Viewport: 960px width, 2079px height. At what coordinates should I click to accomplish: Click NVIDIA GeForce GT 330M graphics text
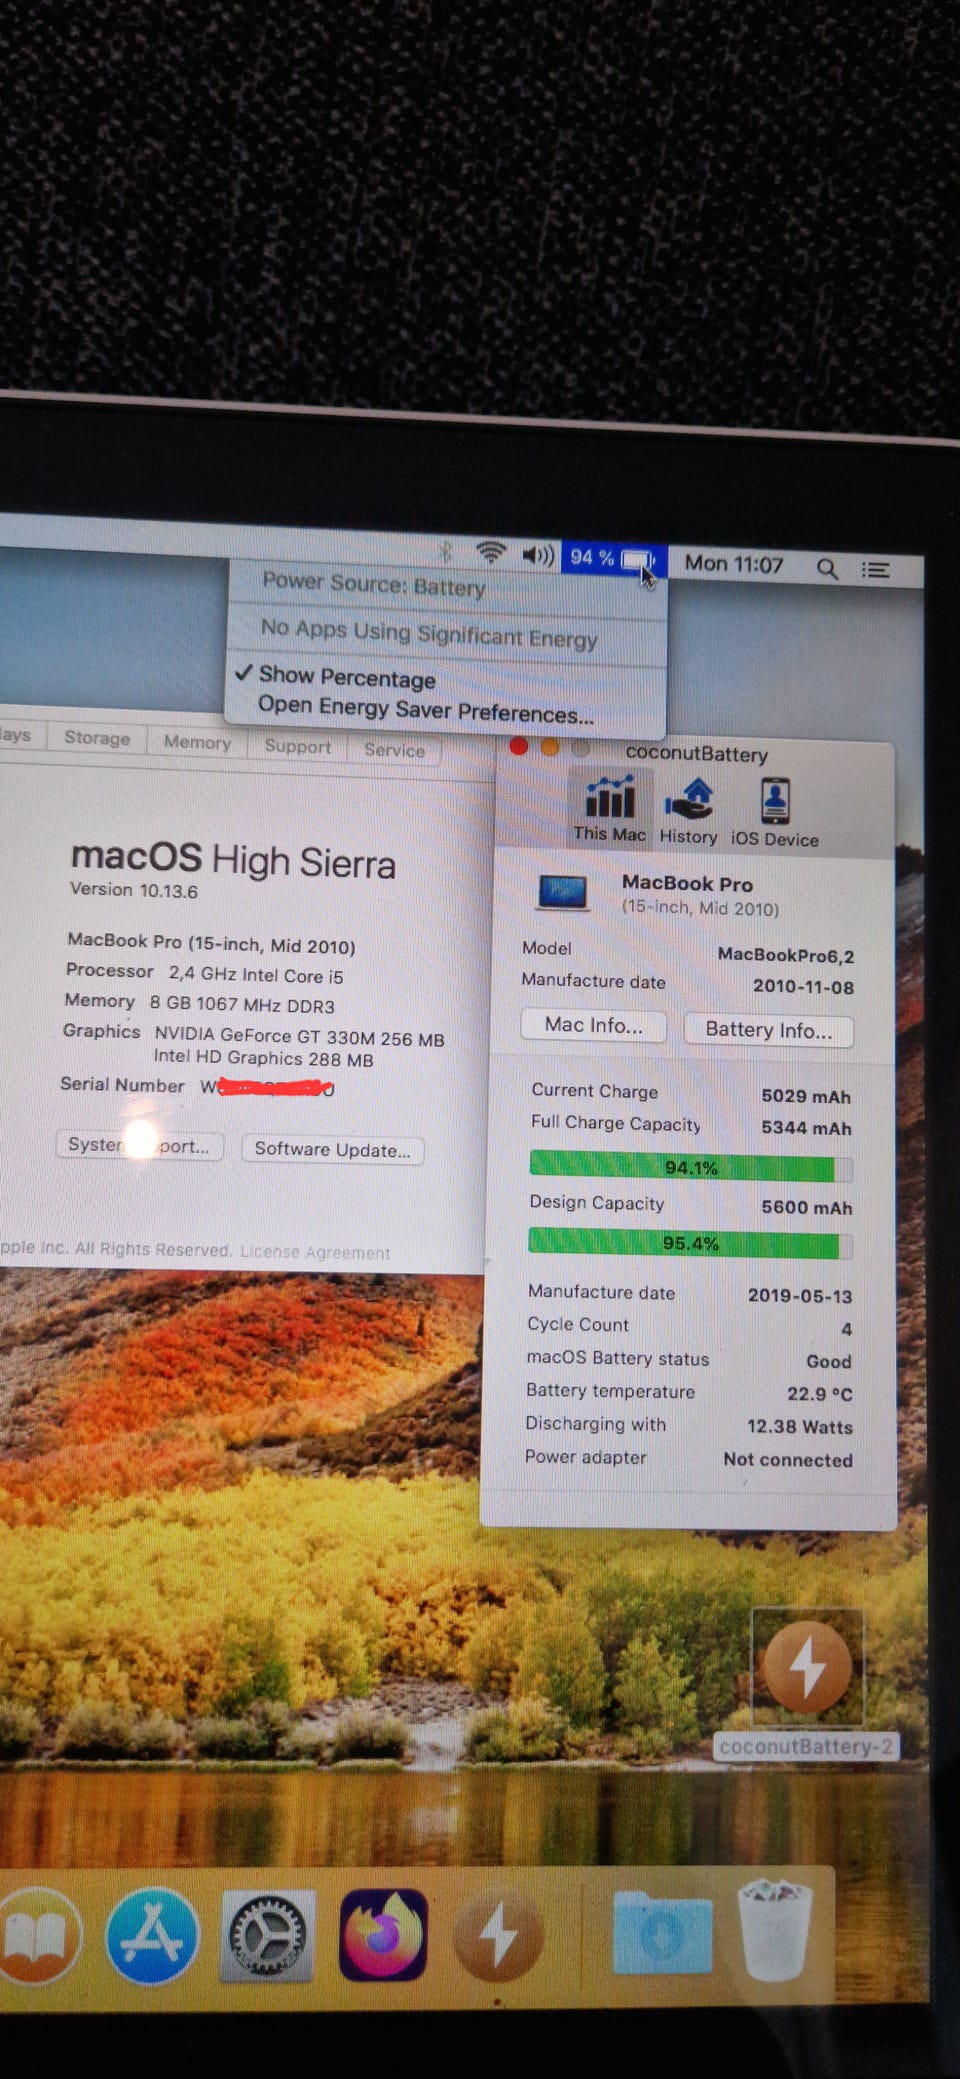(299, 1037)
